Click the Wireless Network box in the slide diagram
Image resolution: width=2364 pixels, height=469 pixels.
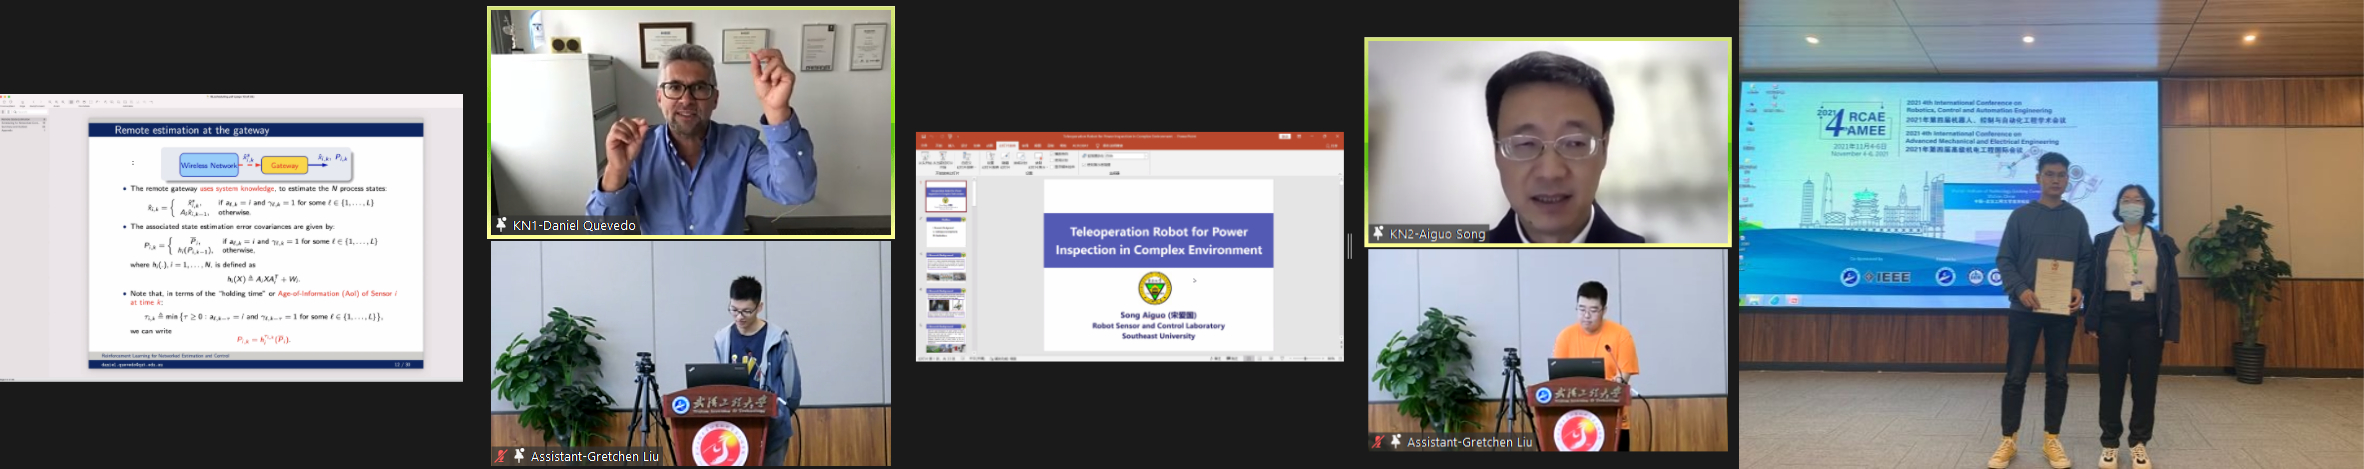click(x=209, y=165)
